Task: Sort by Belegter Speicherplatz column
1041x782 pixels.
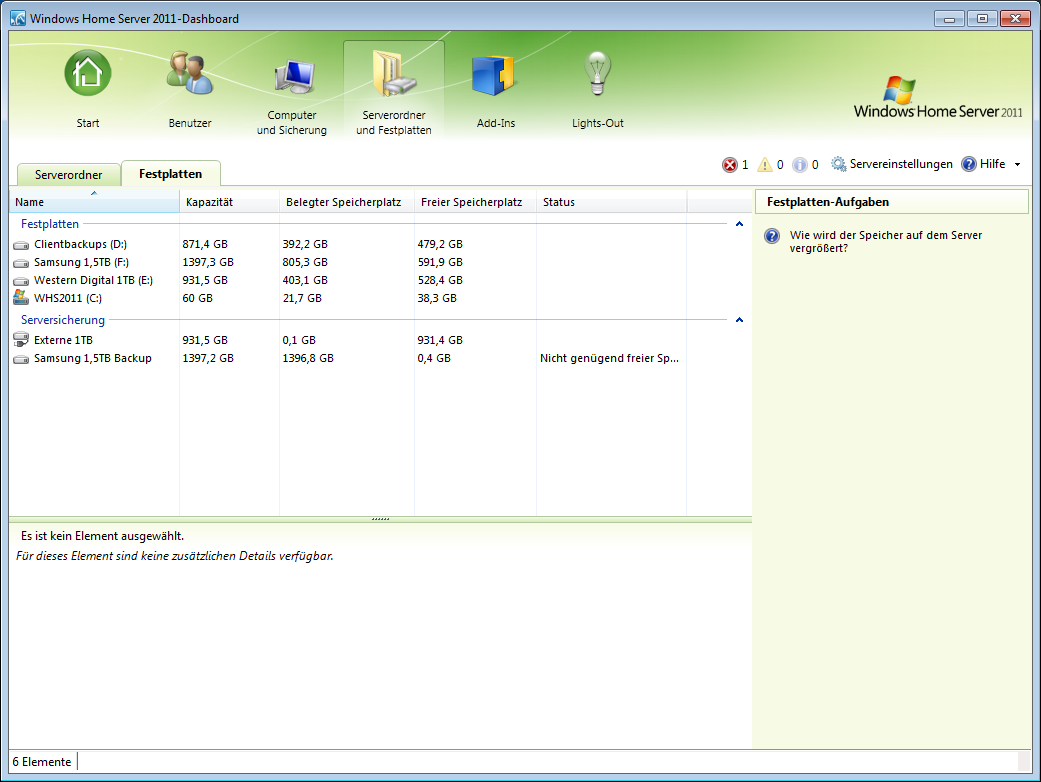Action: tap(347, 202)
